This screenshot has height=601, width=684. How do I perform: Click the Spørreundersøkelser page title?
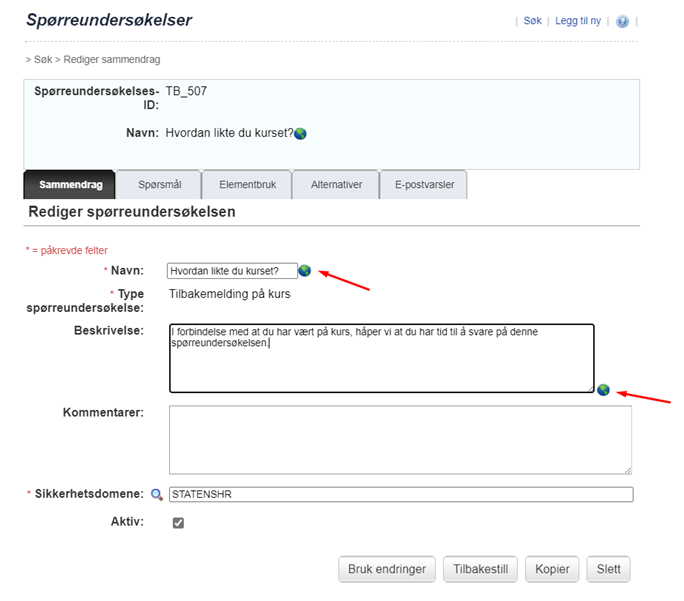pos(109,20)
